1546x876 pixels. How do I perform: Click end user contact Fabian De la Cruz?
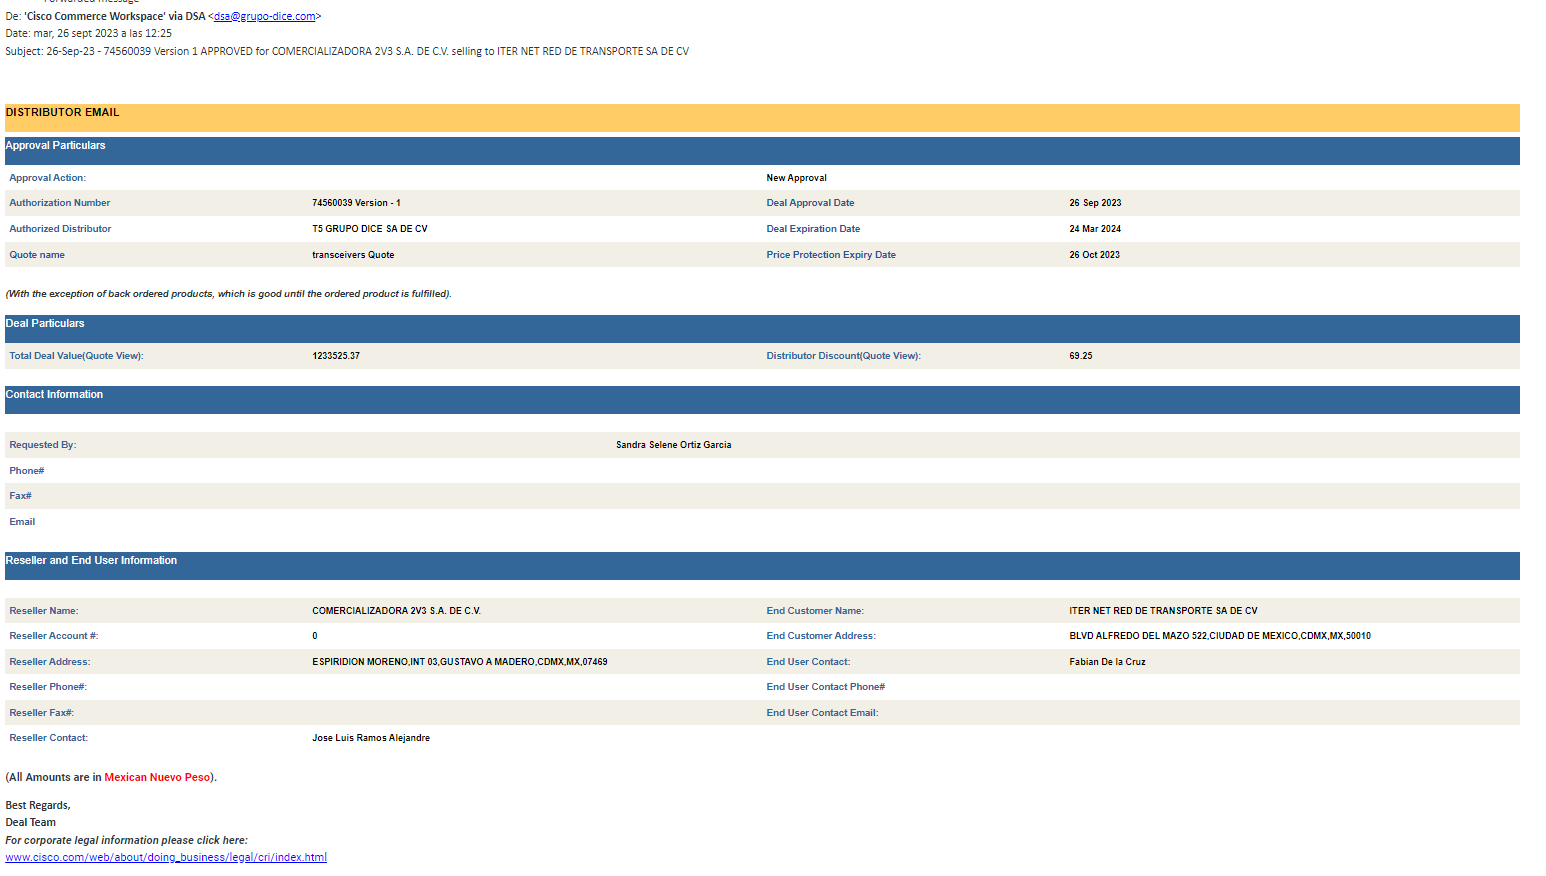pyautogui.click(x=1107, y=662)
